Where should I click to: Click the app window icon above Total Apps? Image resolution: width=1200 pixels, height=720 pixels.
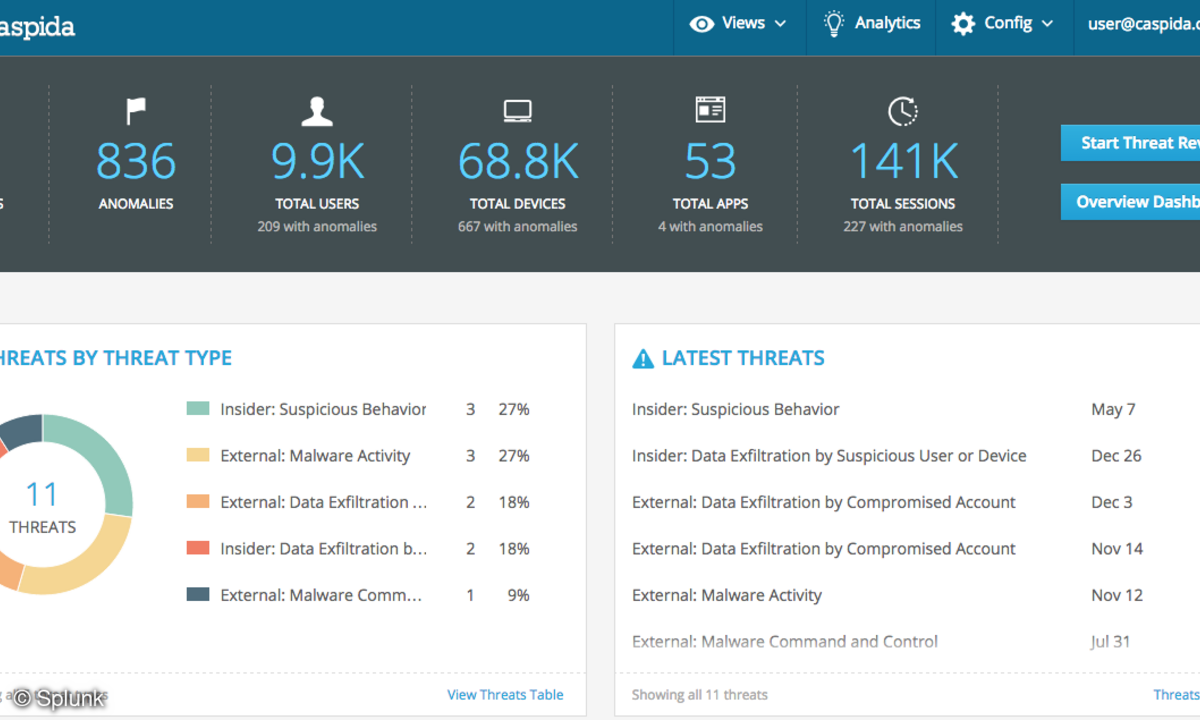pyautogui.click(x=710, y=110)
